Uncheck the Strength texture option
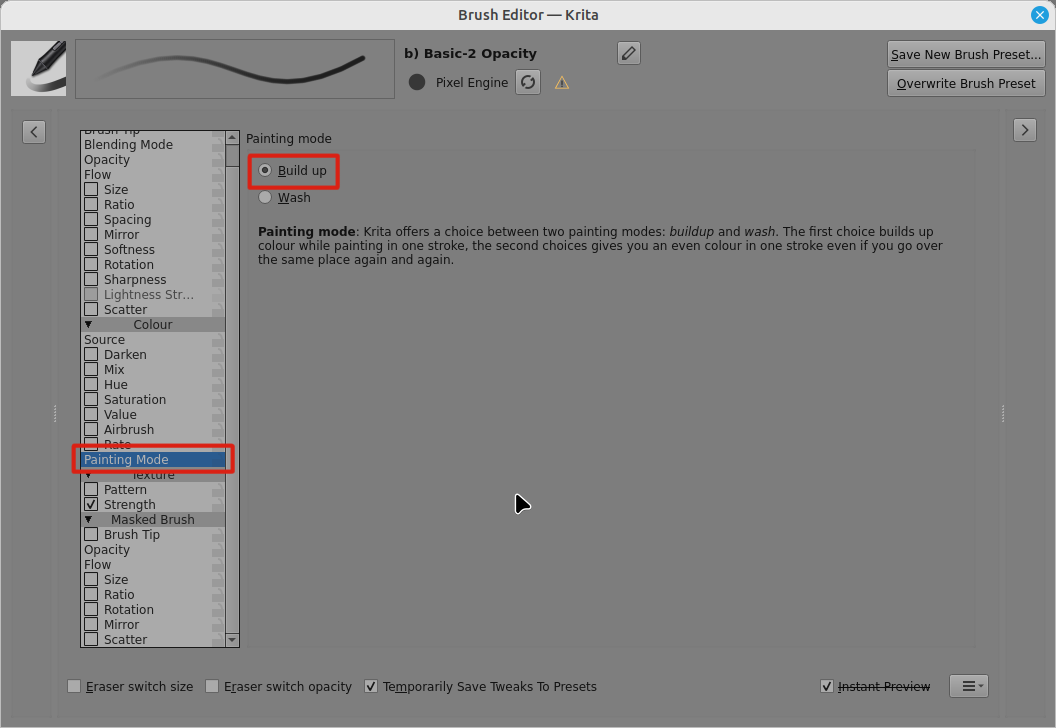Screen dimensions: 1056x728 point(91,504)
